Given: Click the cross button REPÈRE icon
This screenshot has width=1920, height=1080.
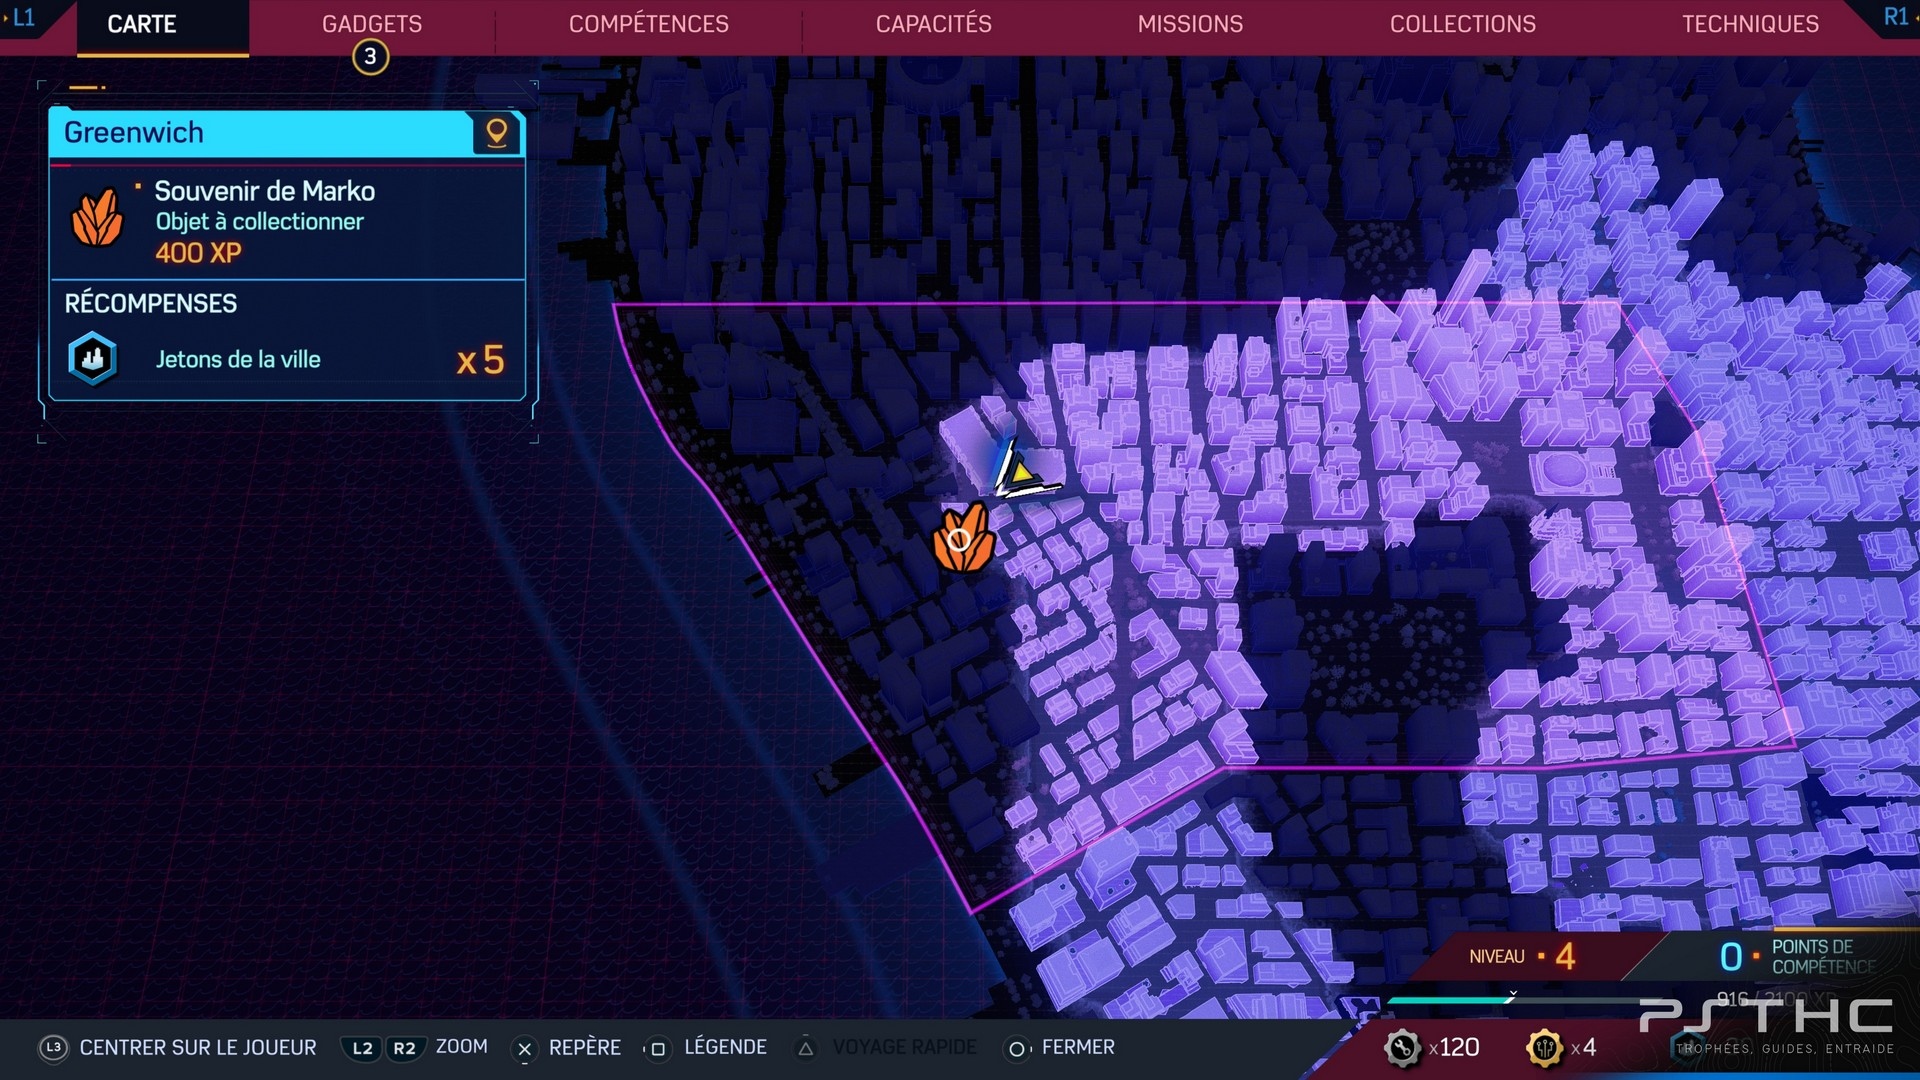Looking at the screenshot, I should coord(524,1049).
